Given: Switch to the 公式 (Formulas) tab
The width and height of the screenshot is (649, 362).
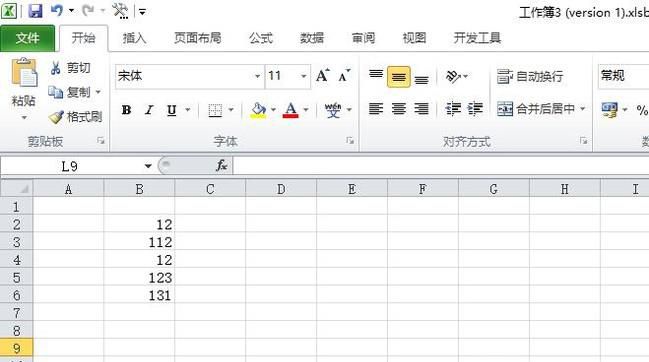Looking at the screenshot, I should [261, 38].
